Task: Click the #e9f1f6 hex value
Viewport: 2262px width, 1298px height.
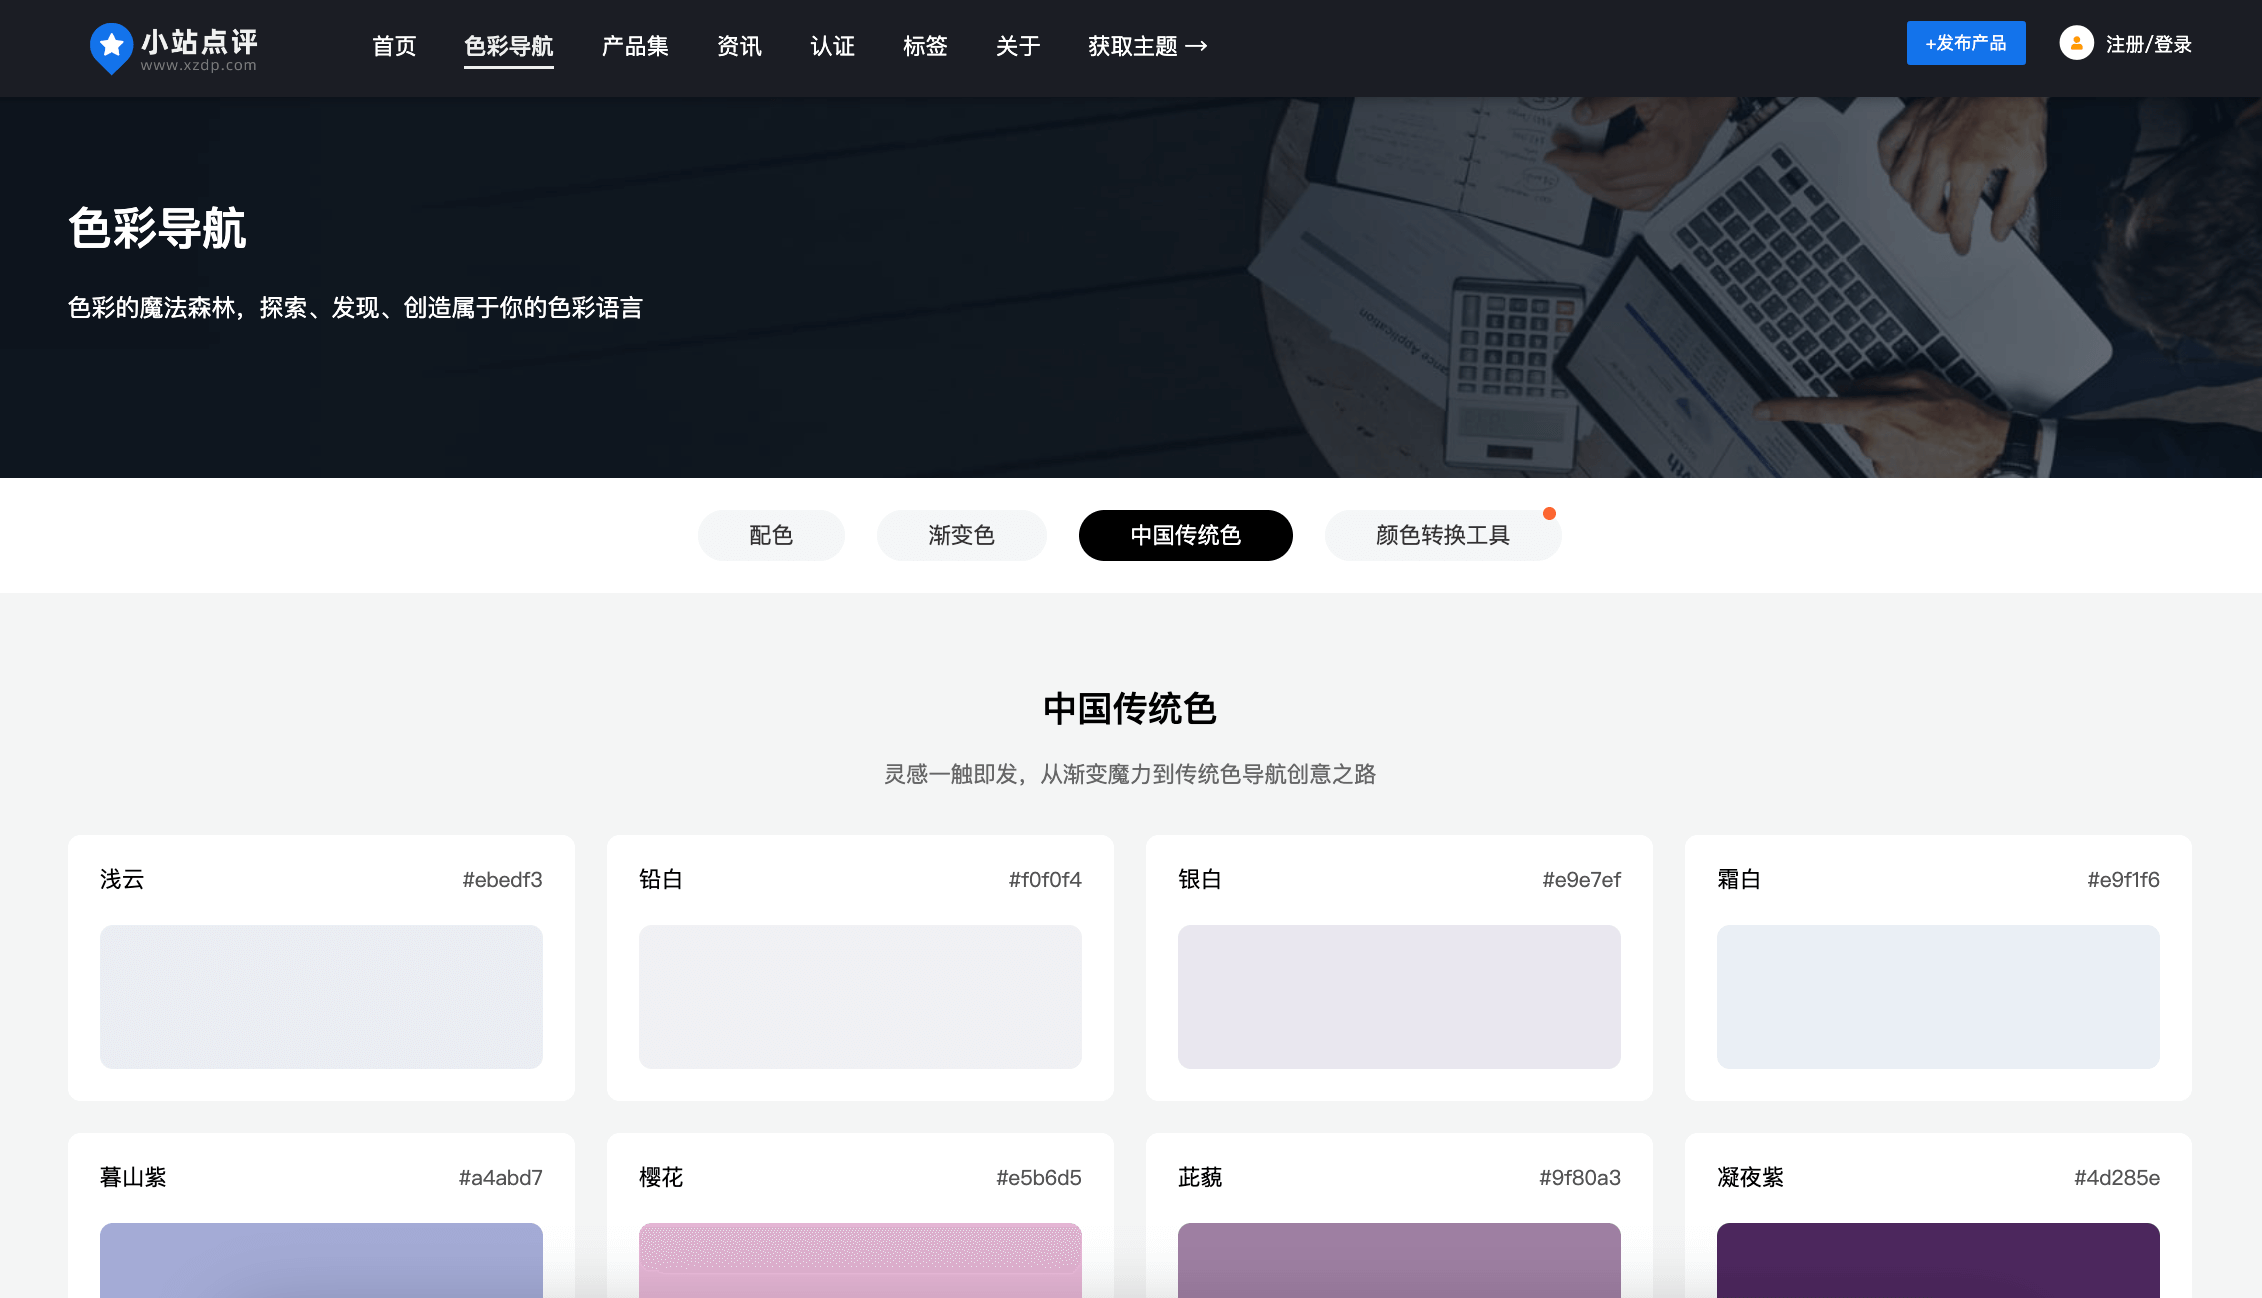Action: coord(2123,880)
